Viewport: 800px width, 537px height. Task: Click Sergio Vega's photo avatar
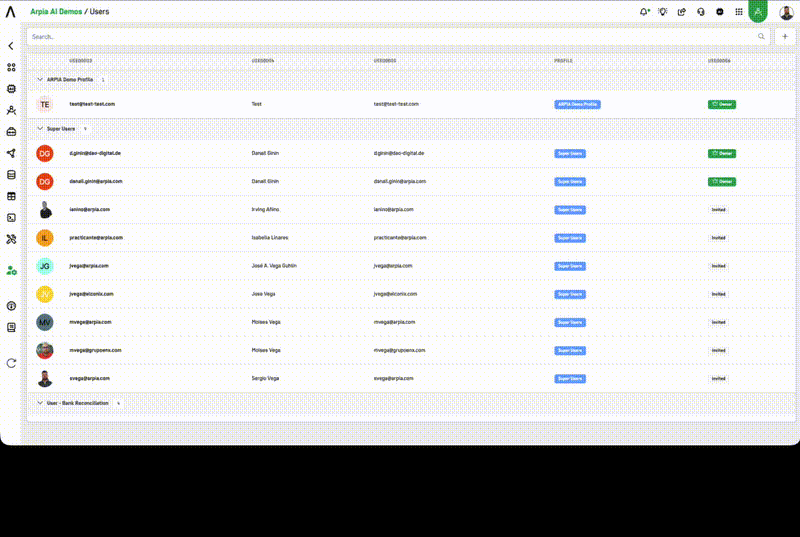[45, 378]
